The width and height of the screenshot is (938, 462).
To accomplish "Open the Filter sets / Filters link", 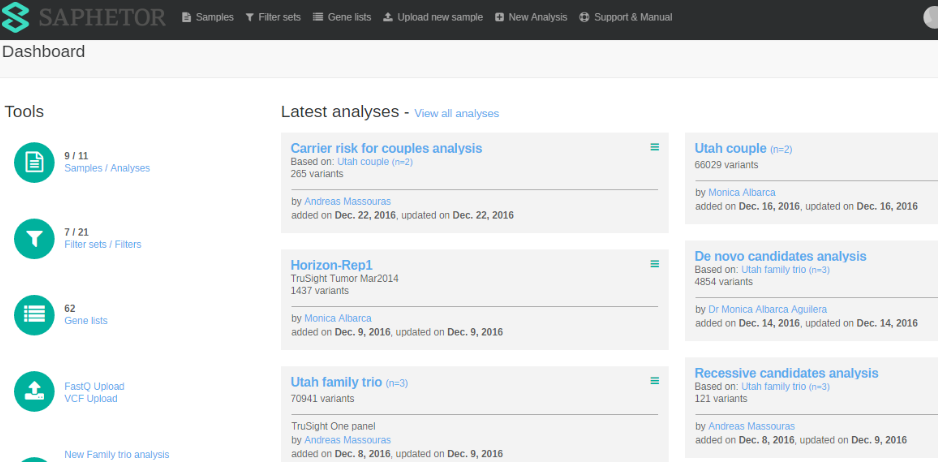I will 103,244.
